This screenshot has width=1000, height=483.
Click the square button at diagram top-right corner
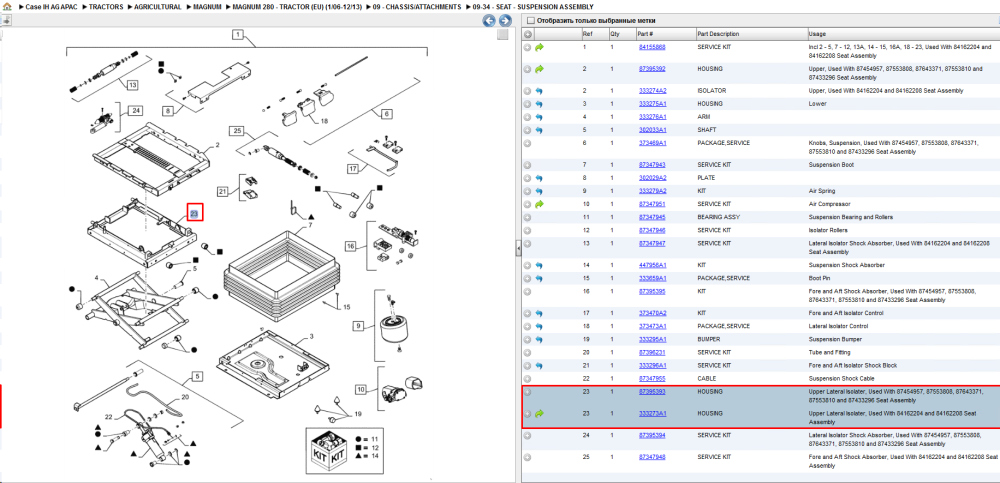503,34
